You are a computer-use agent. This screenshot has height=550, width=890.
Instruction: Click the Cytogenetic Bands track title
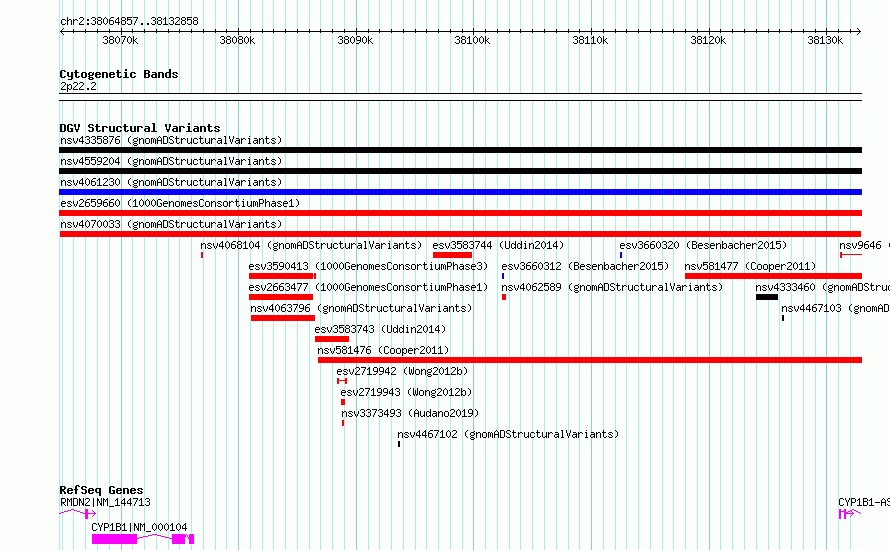coord(119,74)
